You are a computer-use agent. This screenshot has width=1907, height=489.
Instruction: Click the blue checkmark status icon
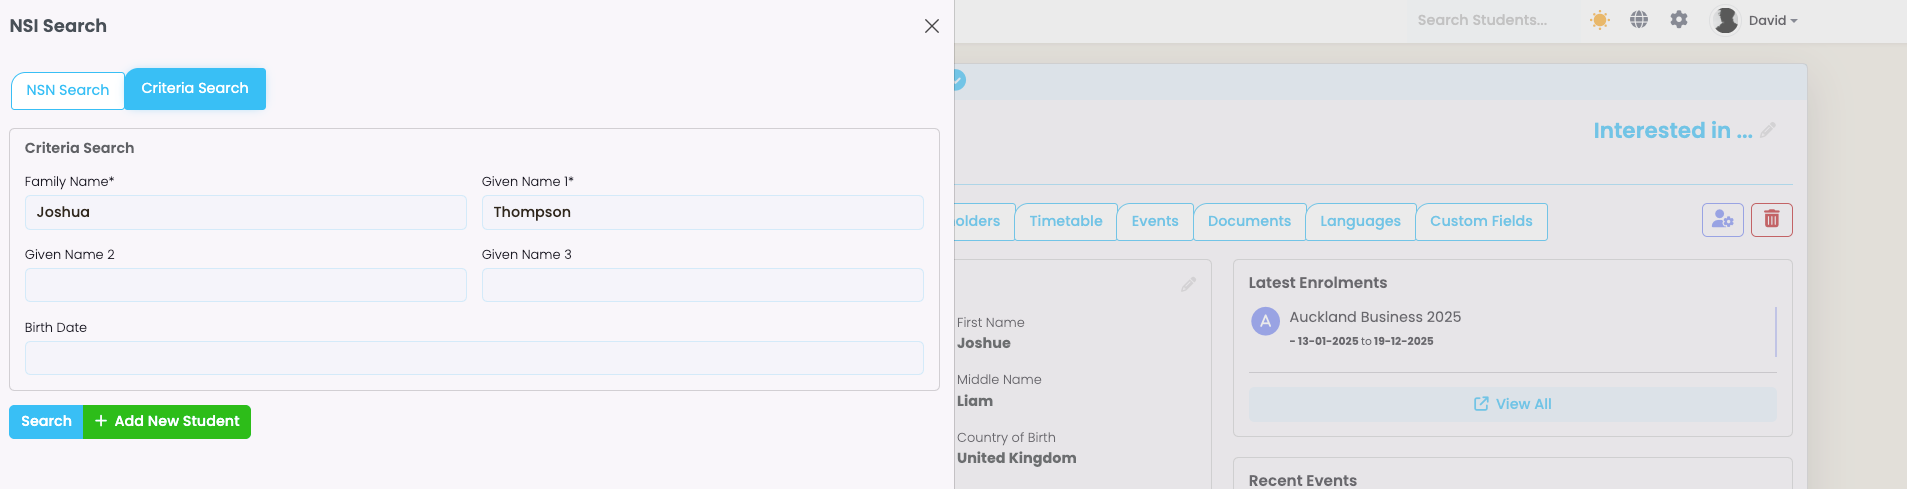point(959,80)
